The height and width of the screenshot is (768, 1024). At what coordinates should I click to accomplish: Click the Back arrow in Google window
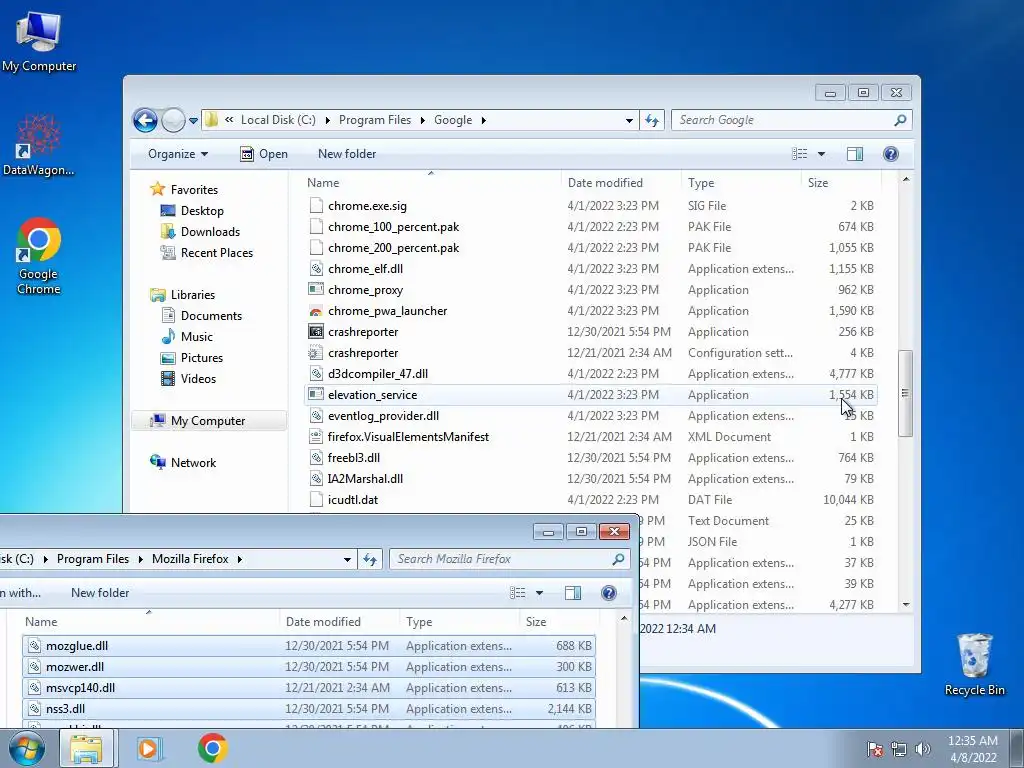[146, 120]
